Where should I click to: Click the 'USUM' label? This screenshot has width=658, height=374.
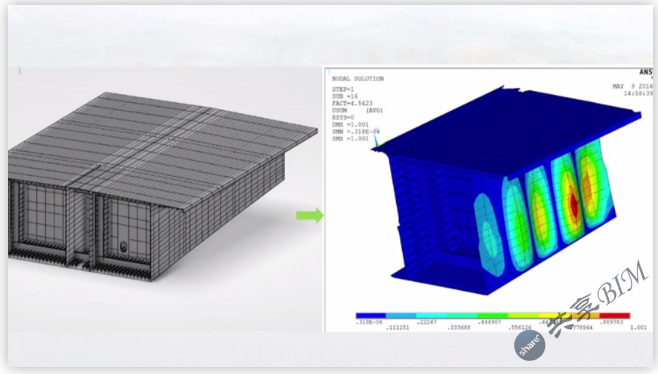(339, 110)
